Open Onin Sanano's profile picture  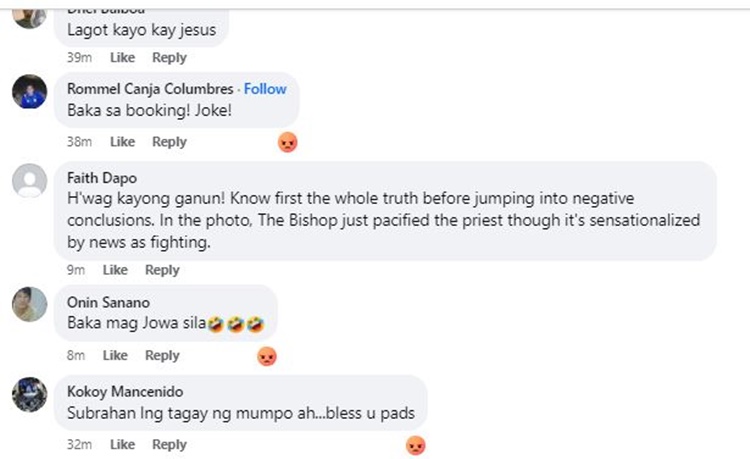tap(30, 304)
